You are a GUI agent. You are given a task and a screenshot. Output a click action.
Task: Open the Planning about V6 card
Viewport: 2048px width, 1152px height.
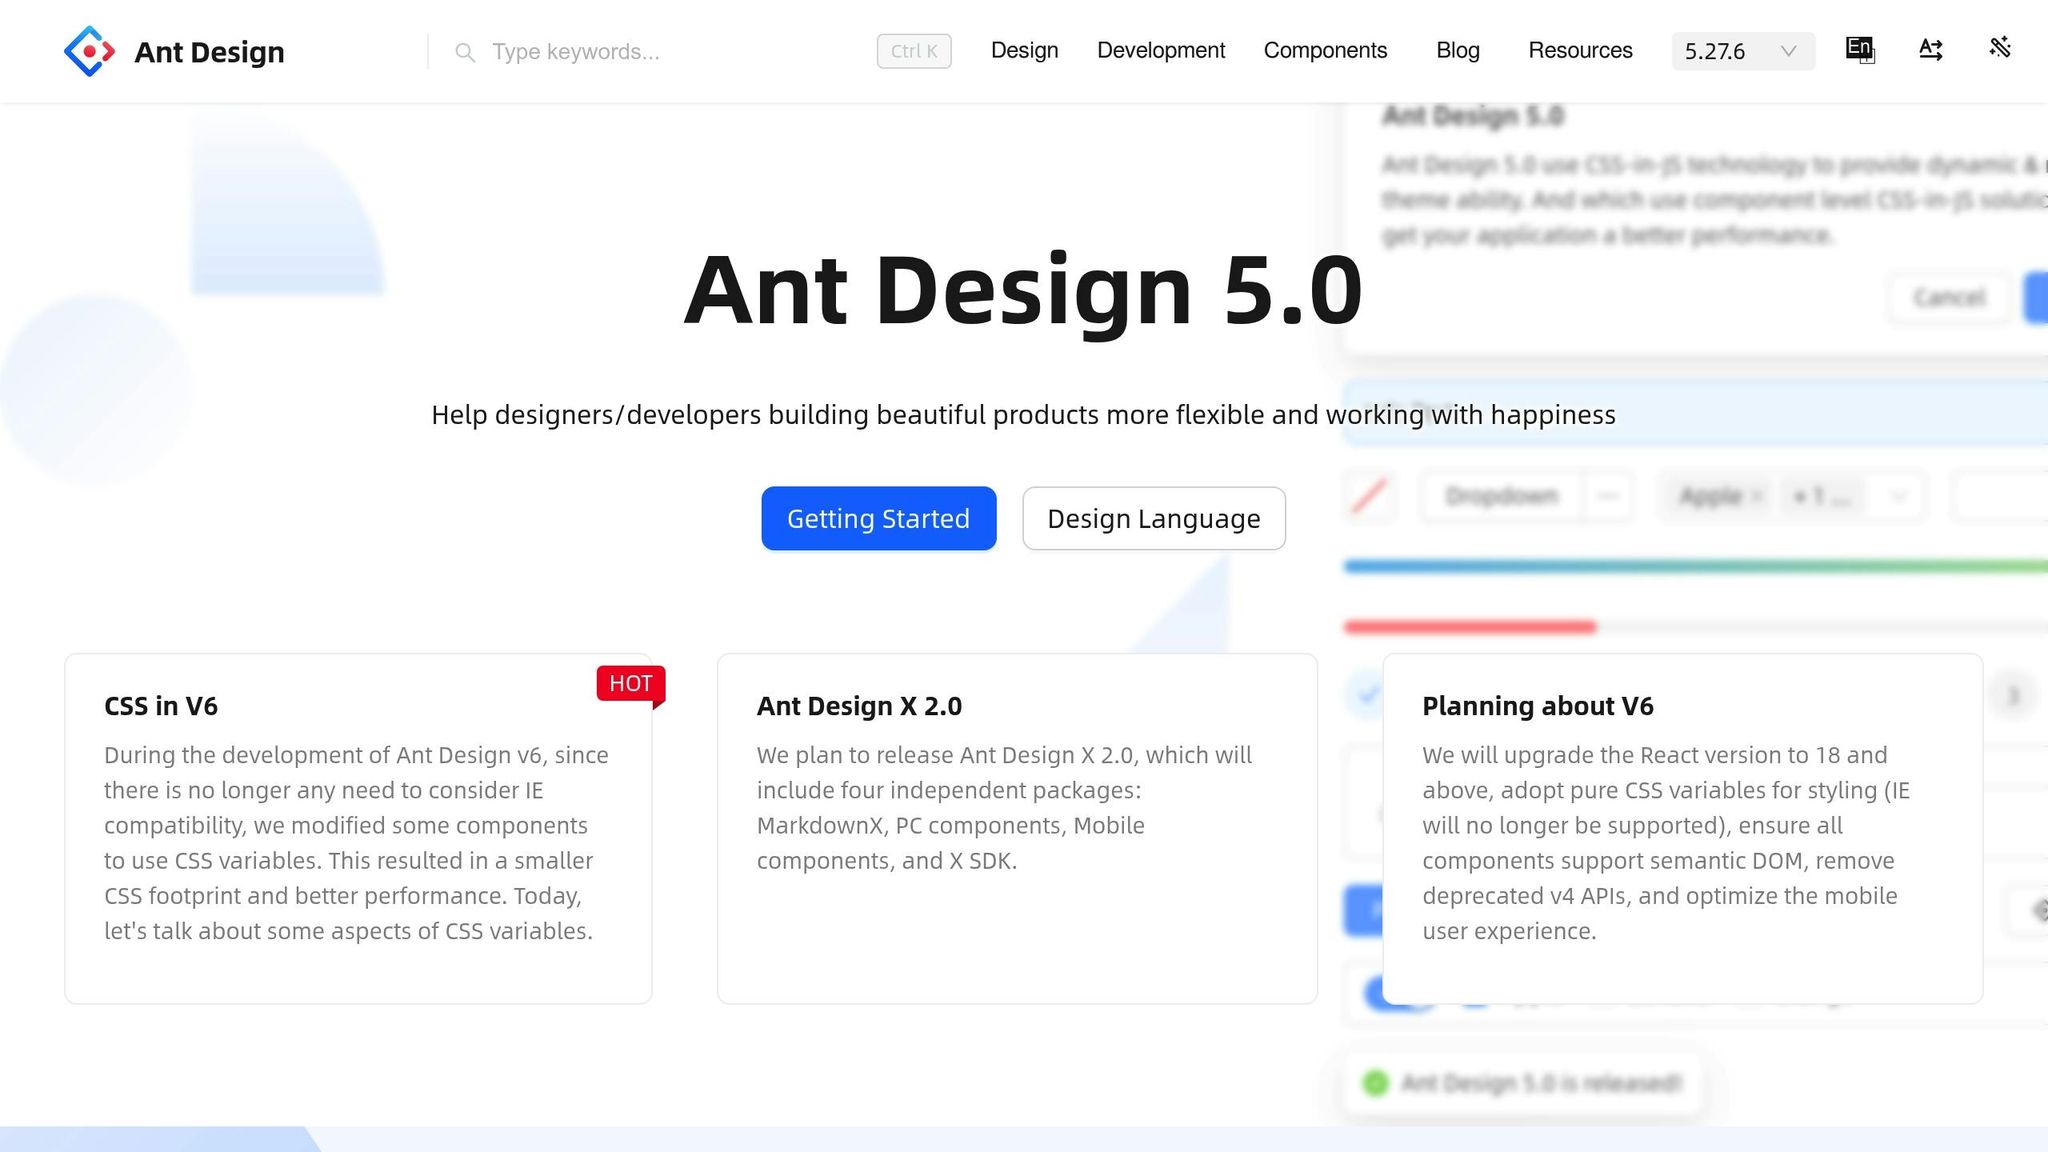tap(1682, 828)
